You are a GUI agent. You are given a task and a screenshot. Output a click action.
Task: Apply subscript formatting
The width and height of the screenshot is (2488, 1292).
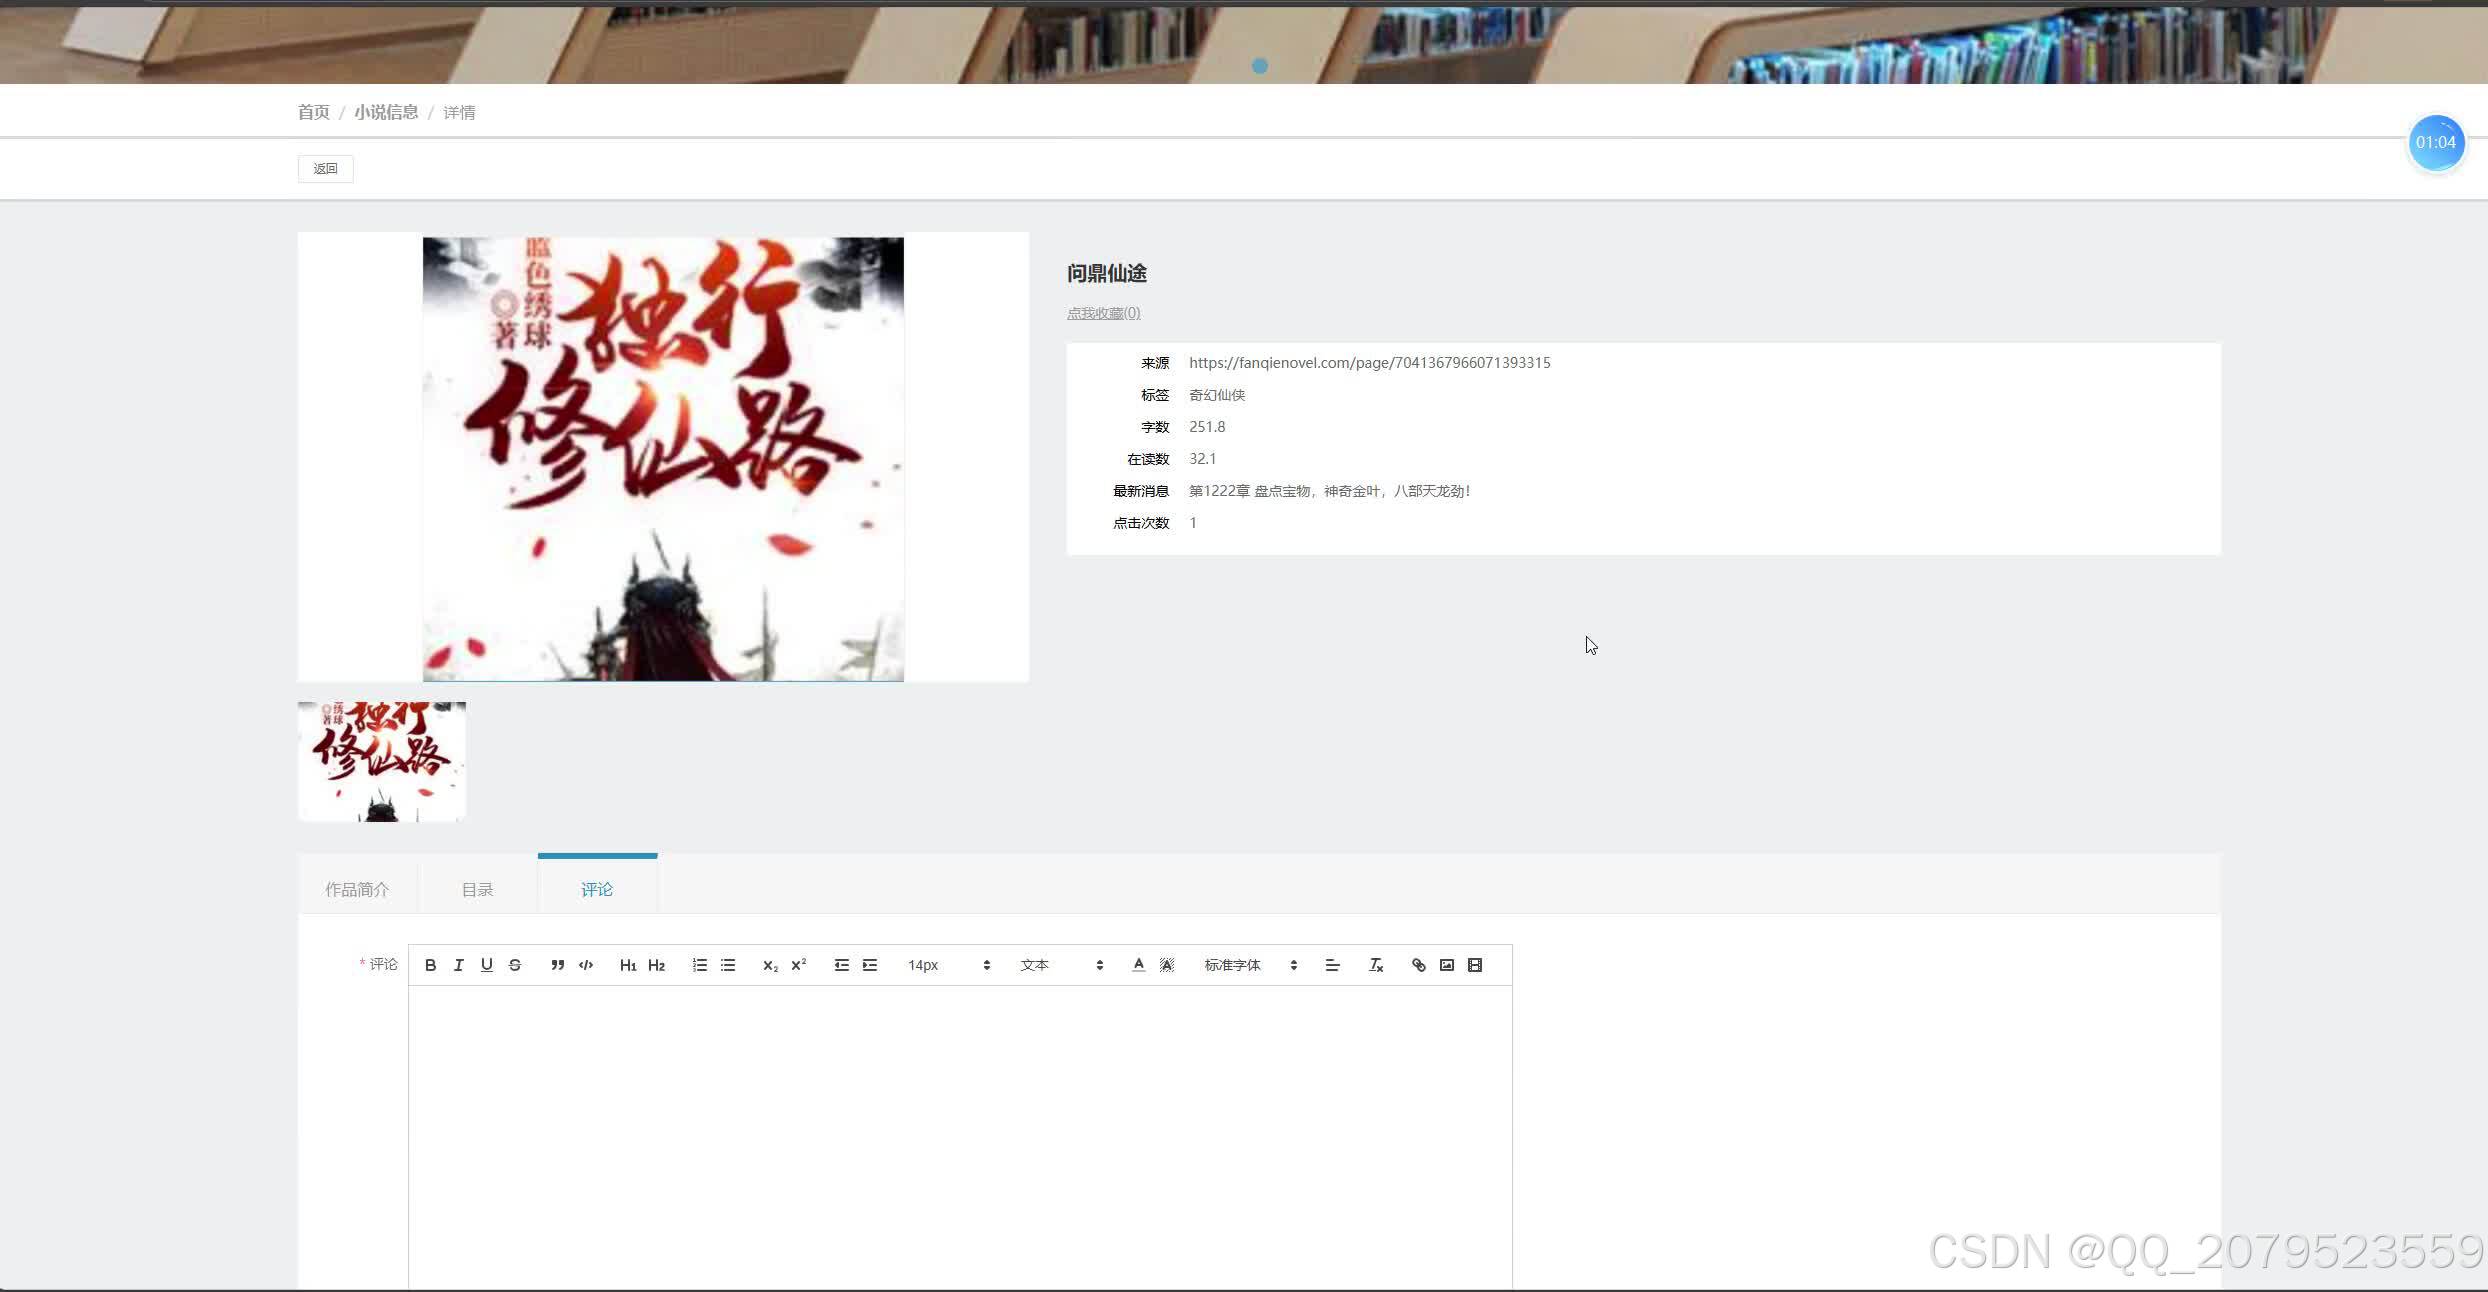pyautogui.click(x=770, y=965)
